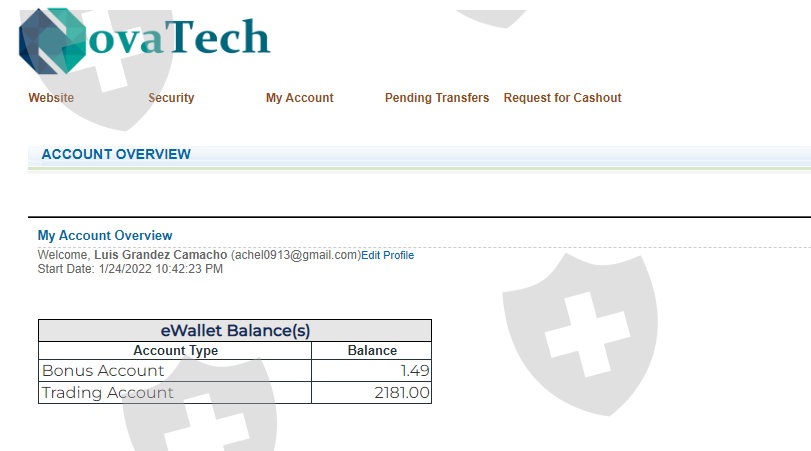
Task: Open the Website menu item
Action: pos(51,98)
